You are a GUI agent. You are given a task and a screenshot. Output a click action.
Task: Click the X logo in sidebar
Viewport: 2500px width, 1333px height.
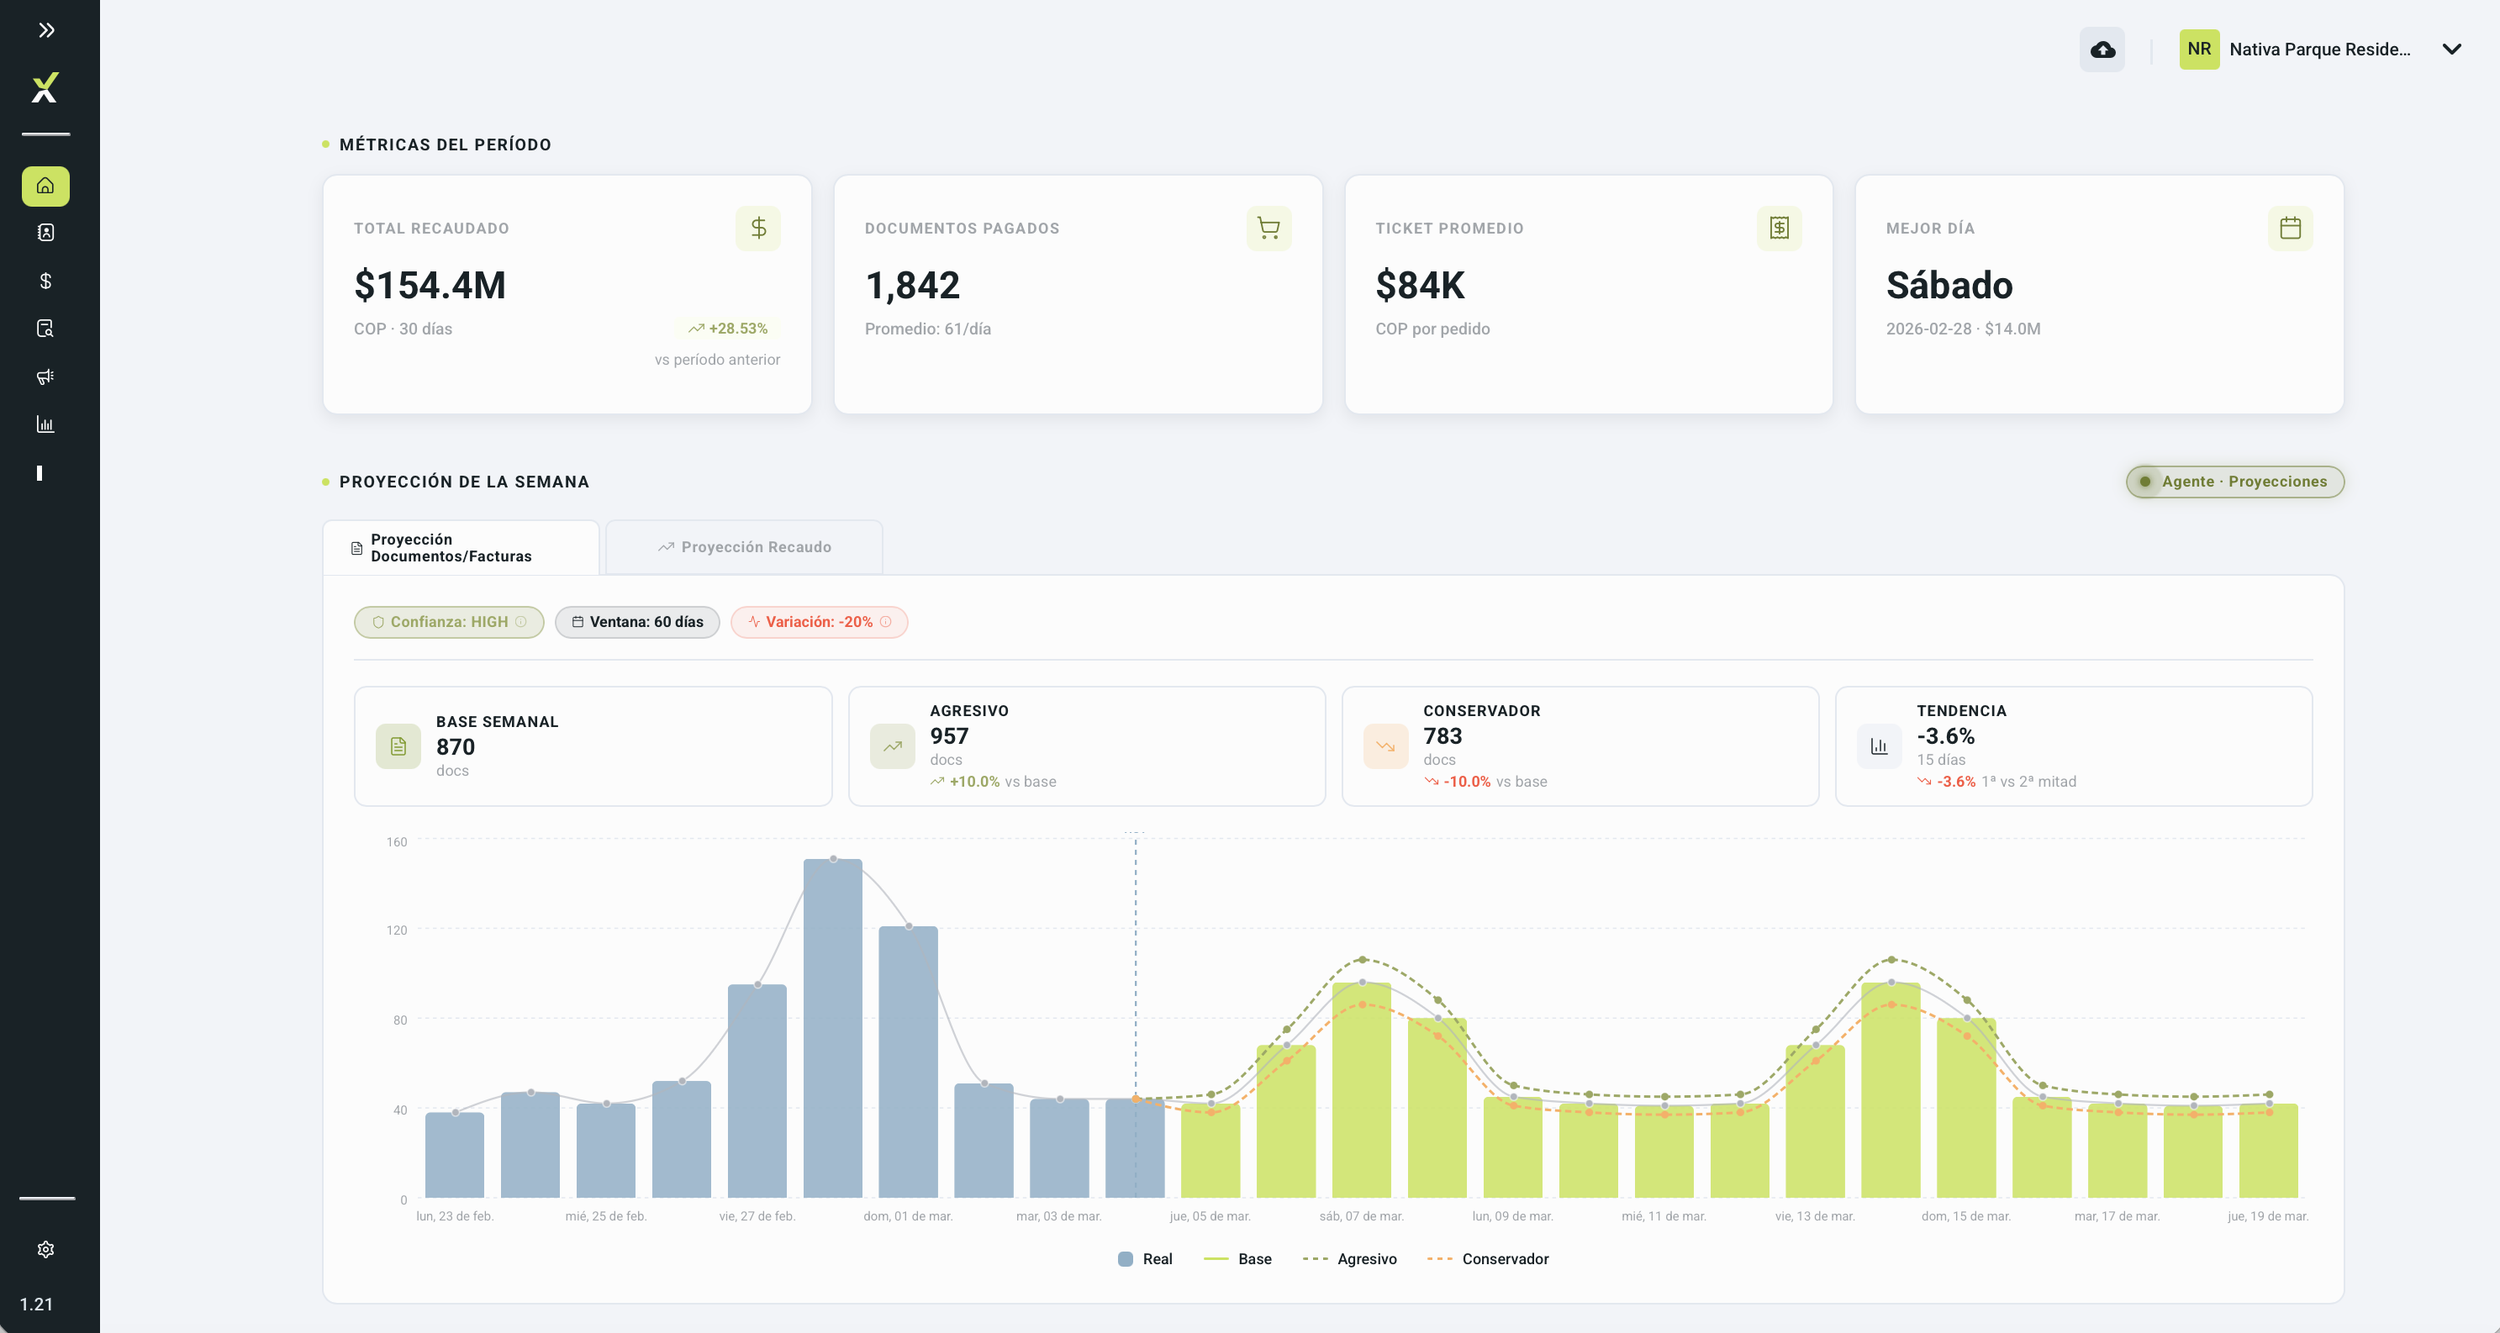(45, 88)
